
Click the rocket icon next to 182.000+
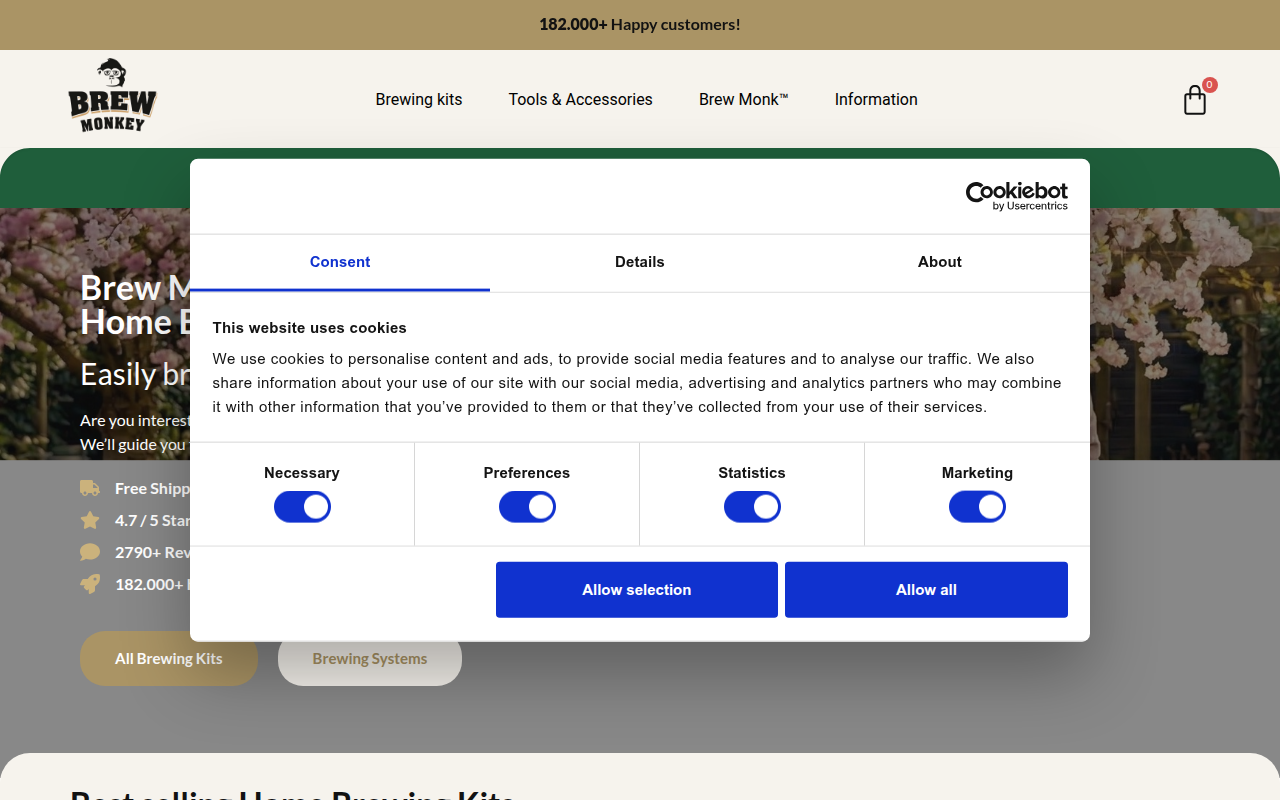pos(90,584)
